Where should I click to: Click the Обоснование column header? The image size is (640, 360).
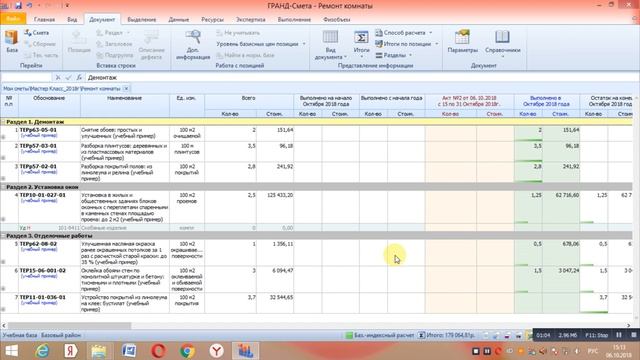click(x=49, y=106)
